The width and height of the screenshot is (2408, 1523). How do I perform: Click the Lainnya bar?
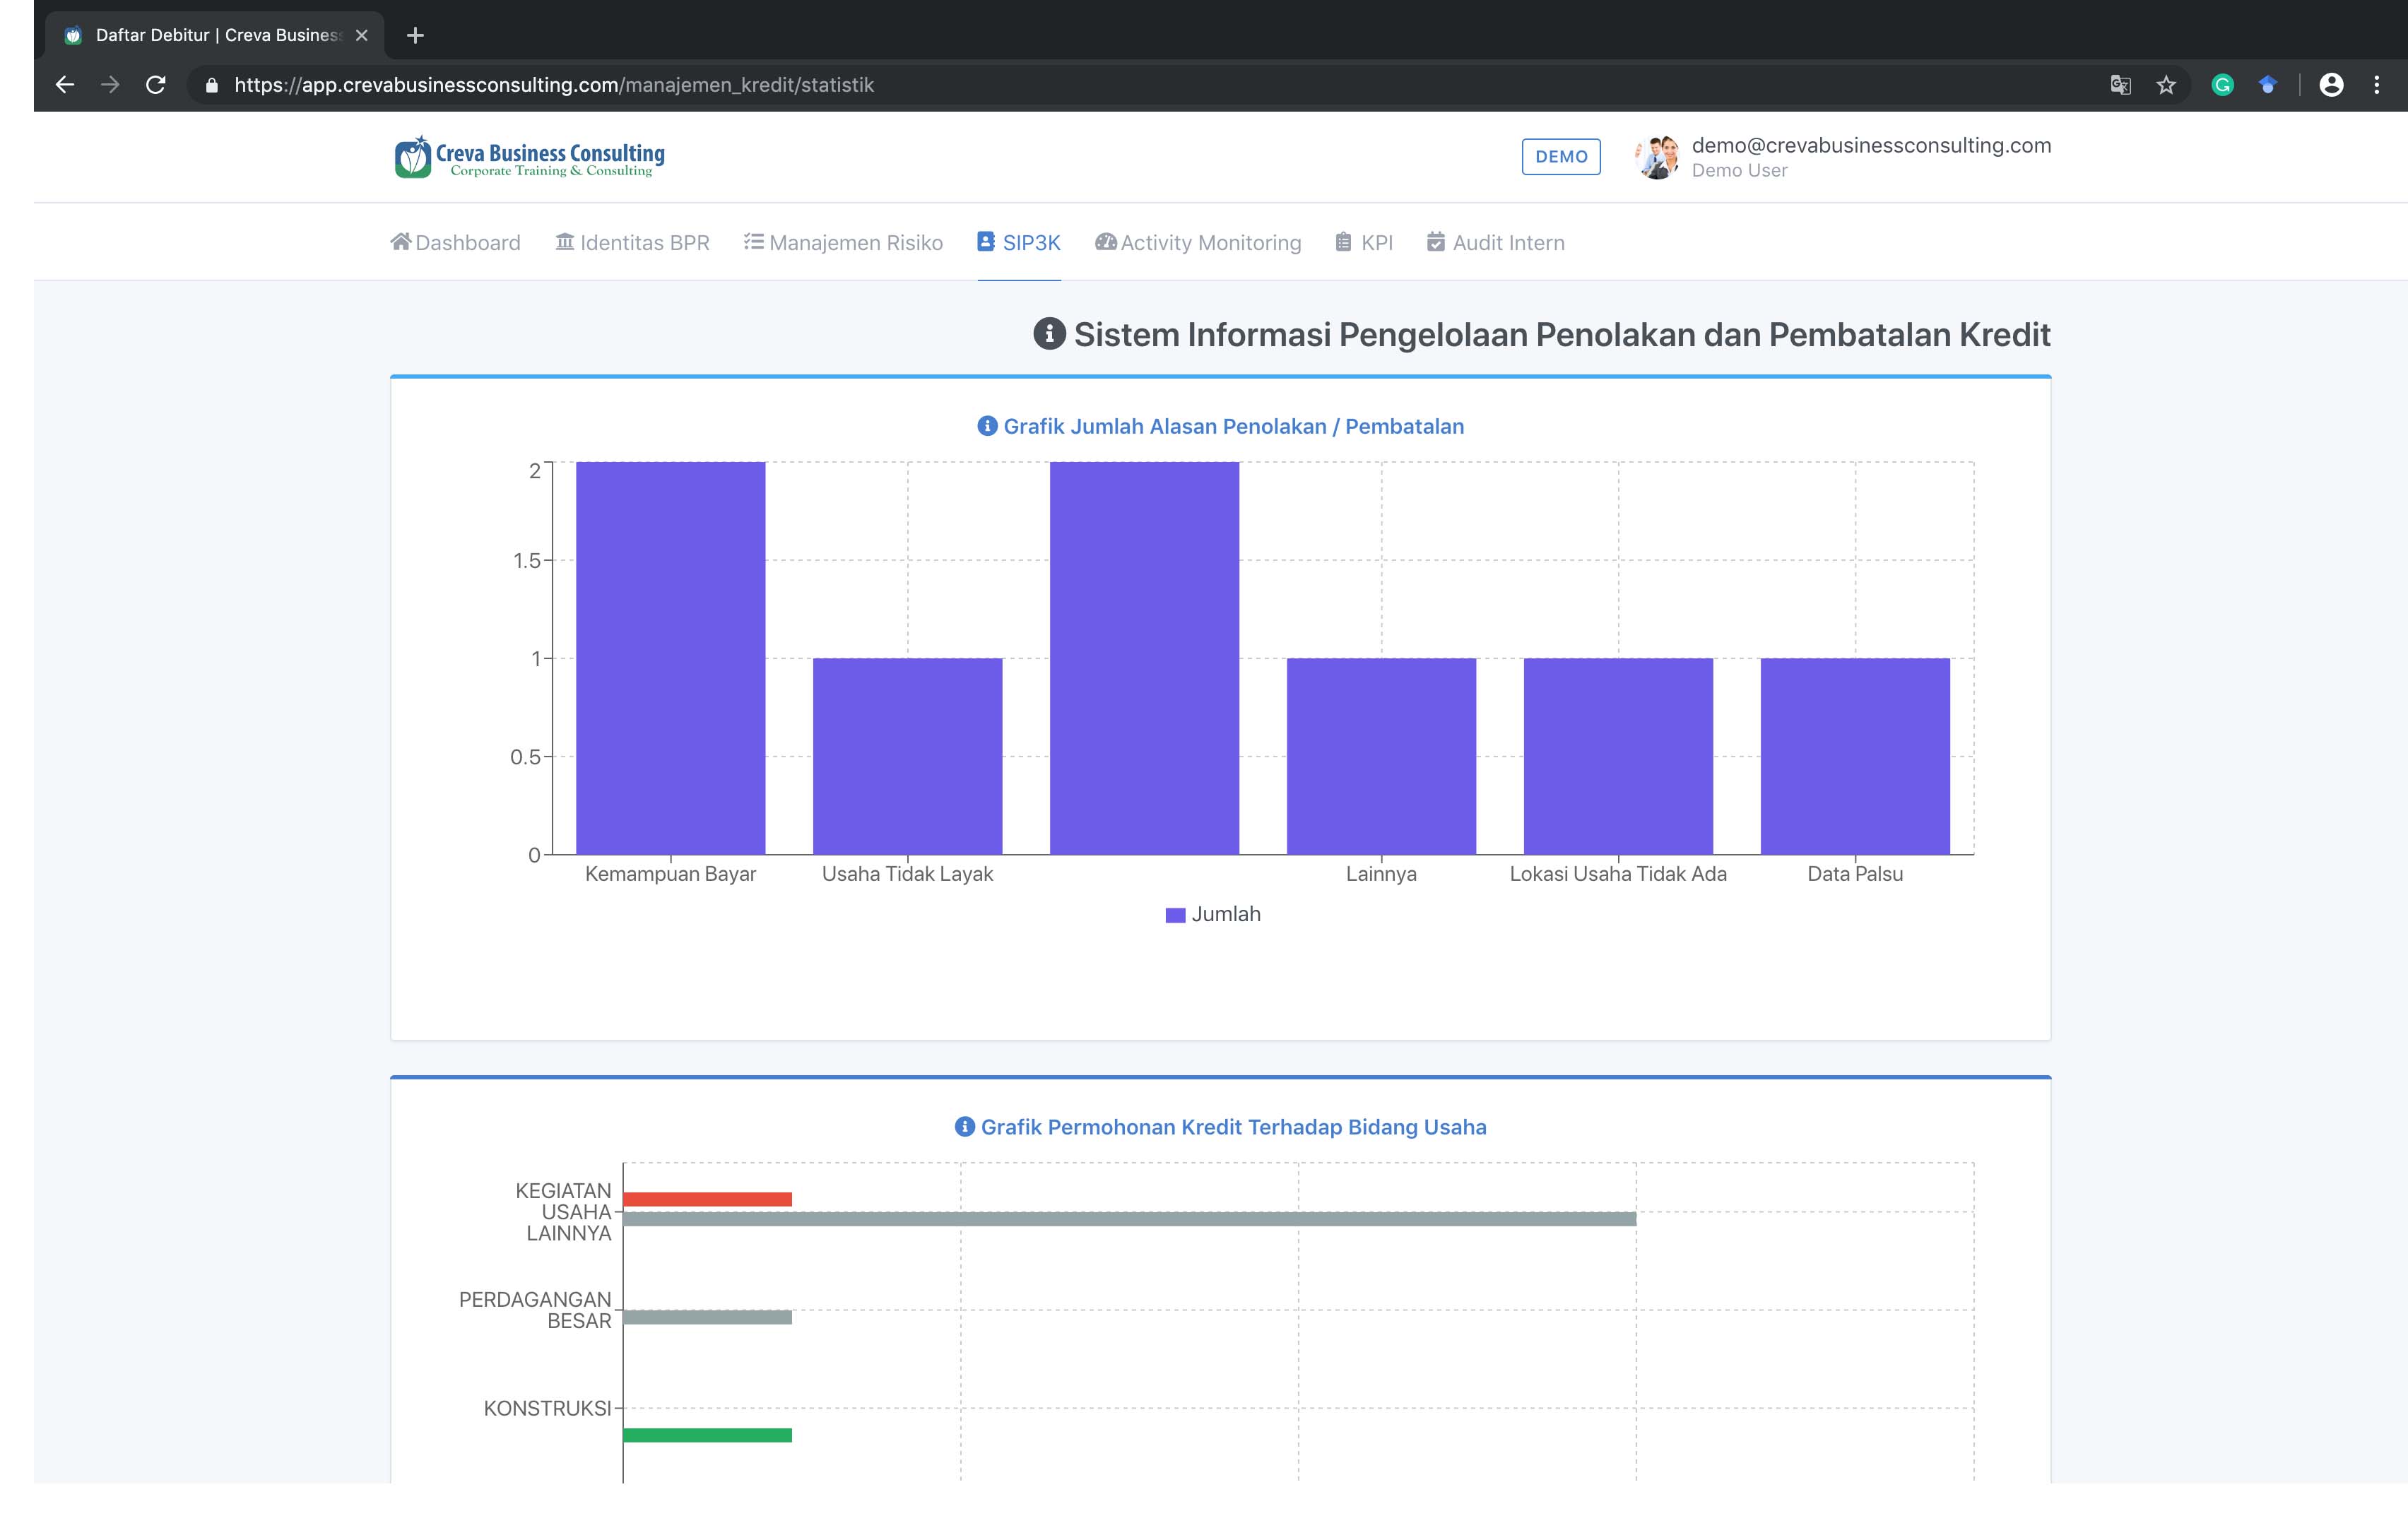1382,756
